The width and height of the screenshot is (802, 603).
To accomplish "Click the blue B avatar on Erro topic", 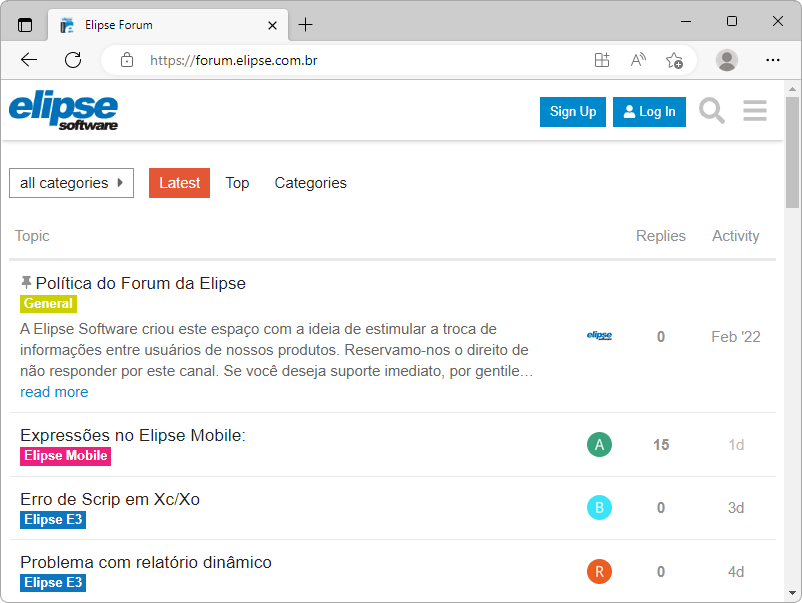I will tap(599, 507).
